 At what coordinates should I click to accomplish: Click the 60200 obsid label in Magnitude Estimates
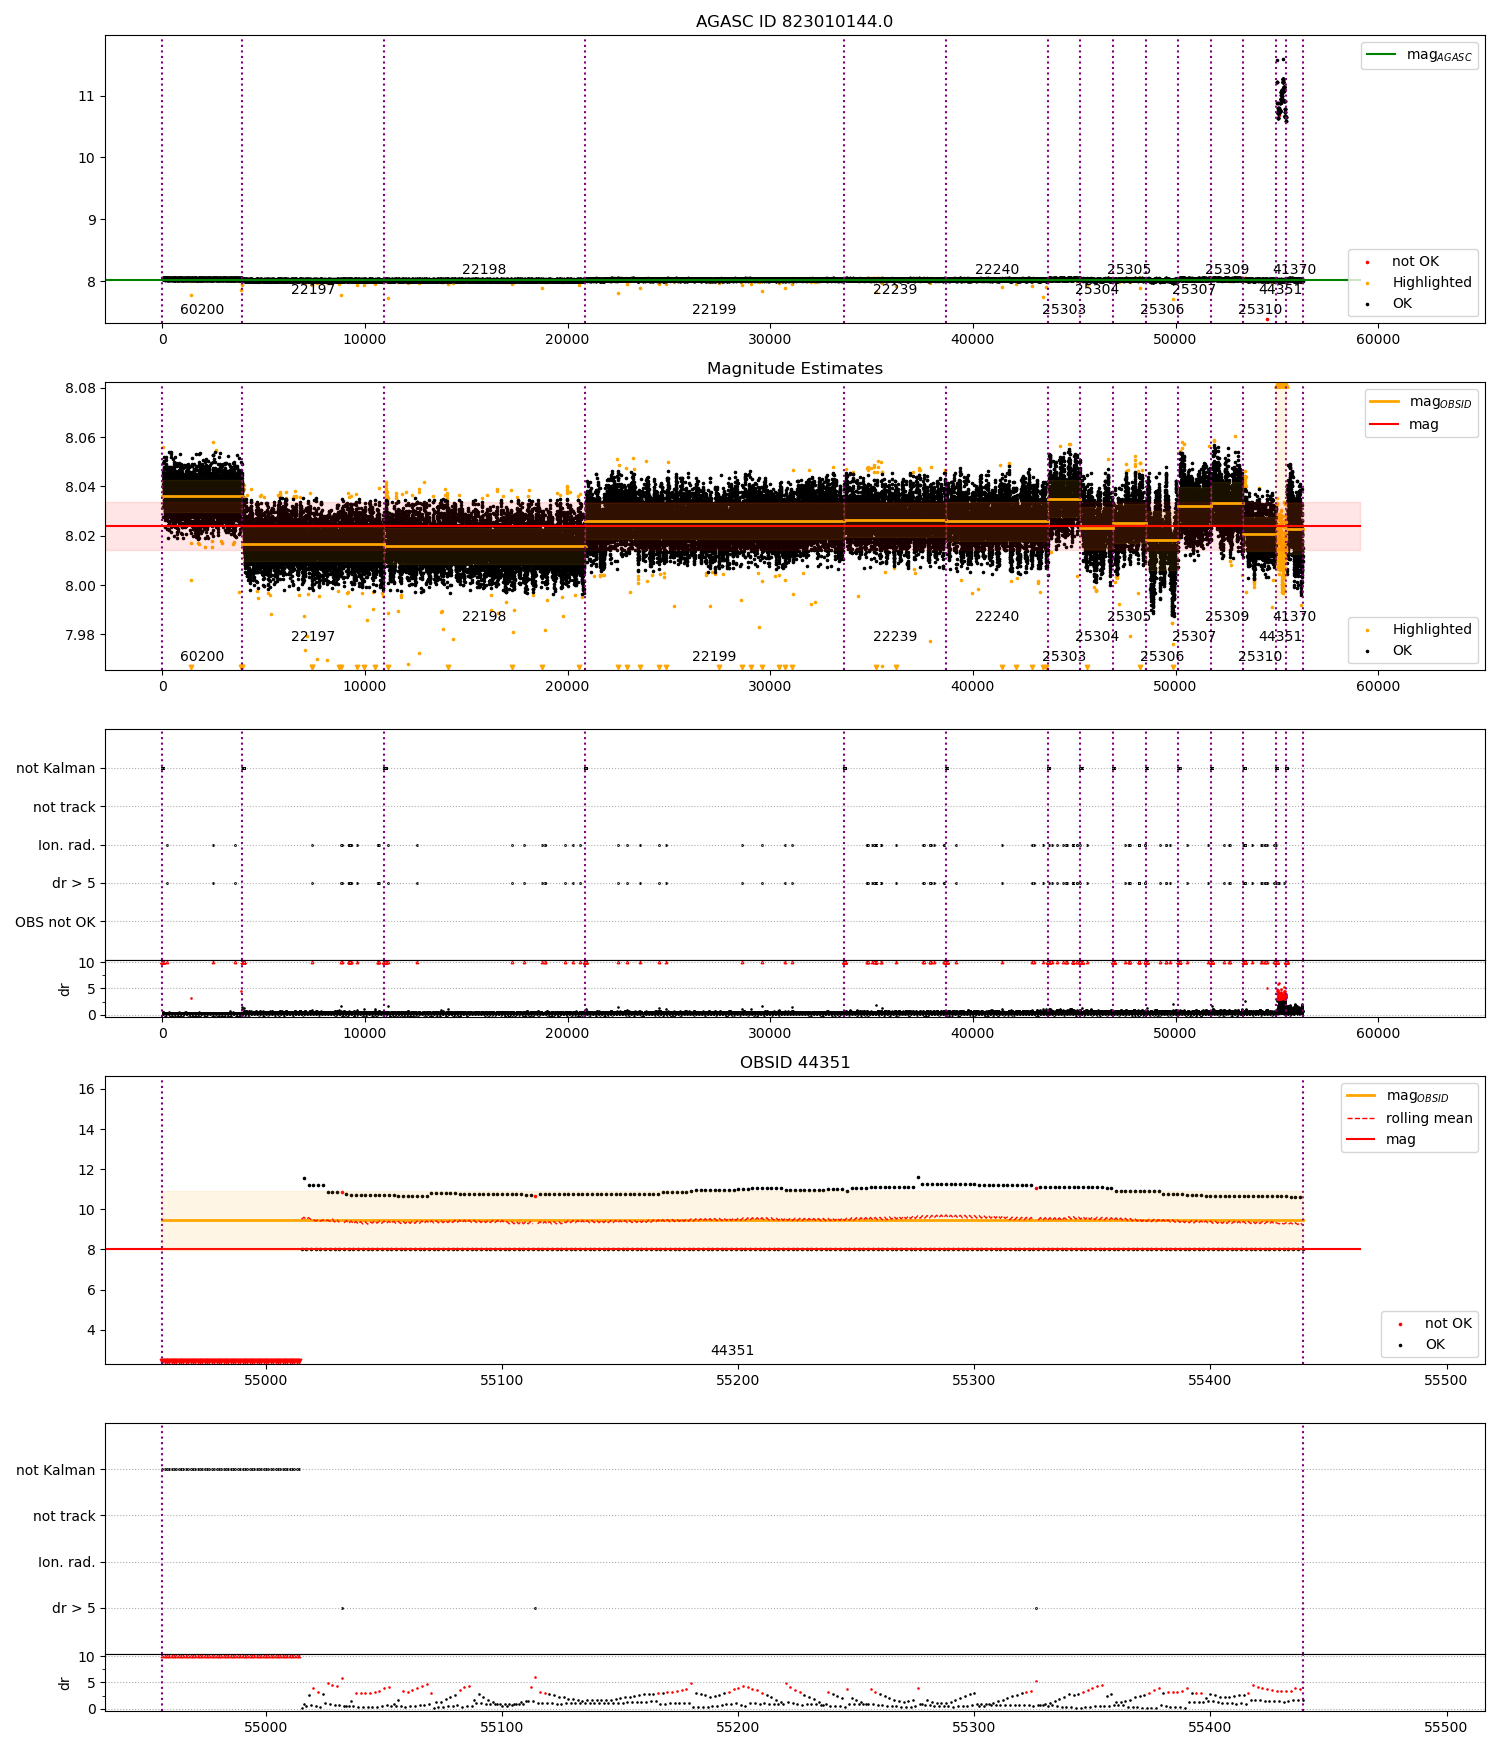(202, 656)
